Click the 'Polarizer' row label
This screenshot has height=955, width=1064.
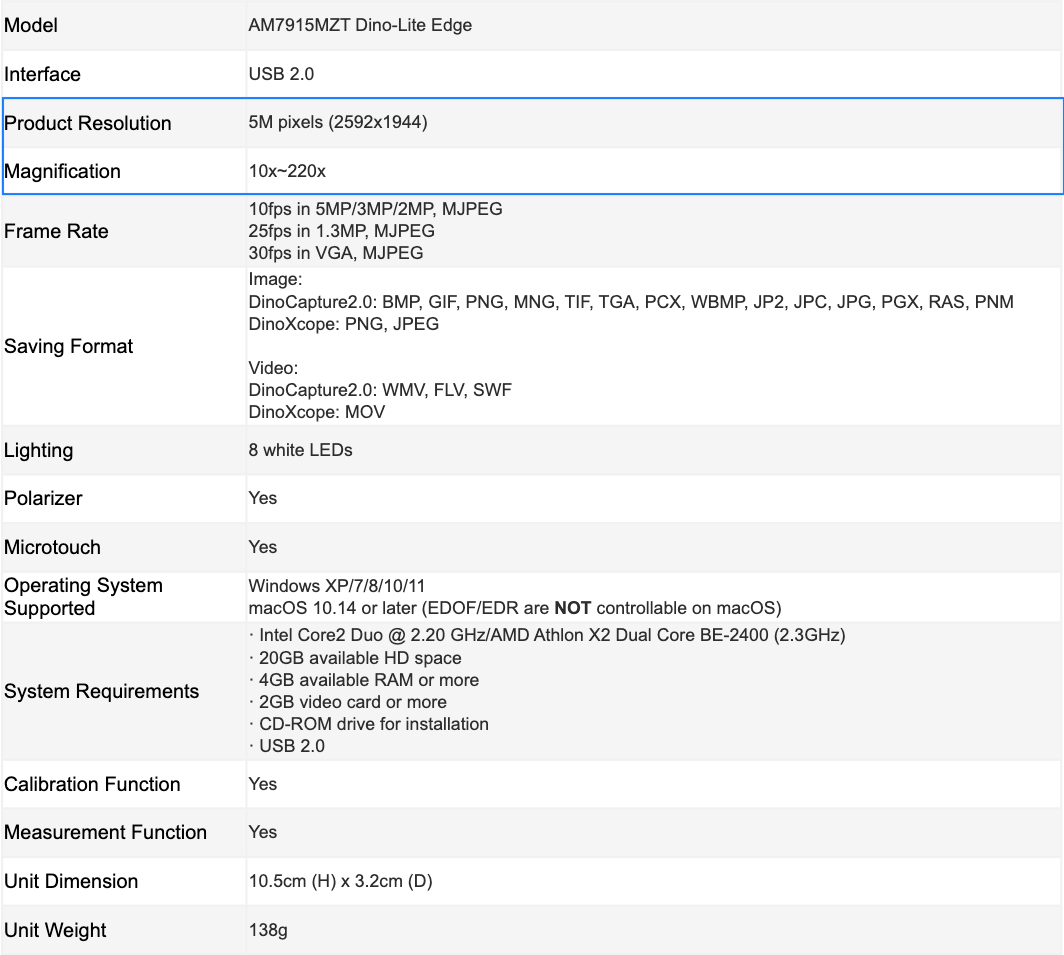43,499
